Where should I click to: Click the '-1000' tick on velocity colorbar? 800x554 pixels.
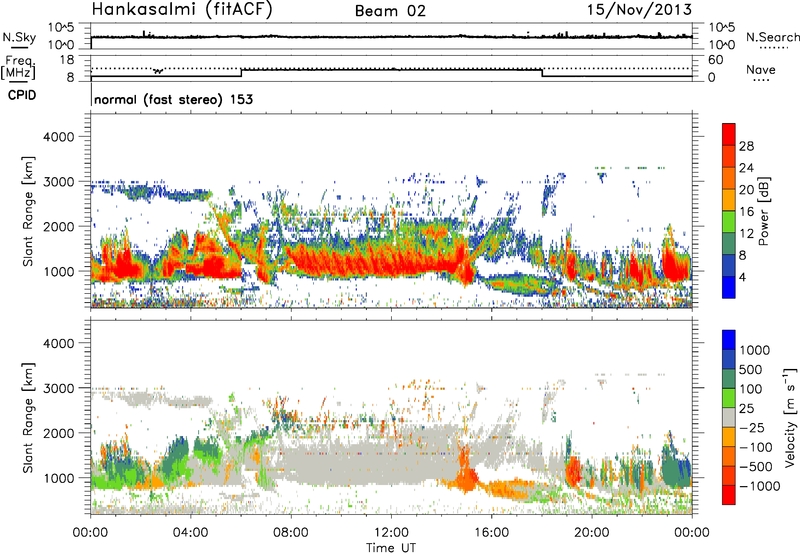[x=759, y=486]
